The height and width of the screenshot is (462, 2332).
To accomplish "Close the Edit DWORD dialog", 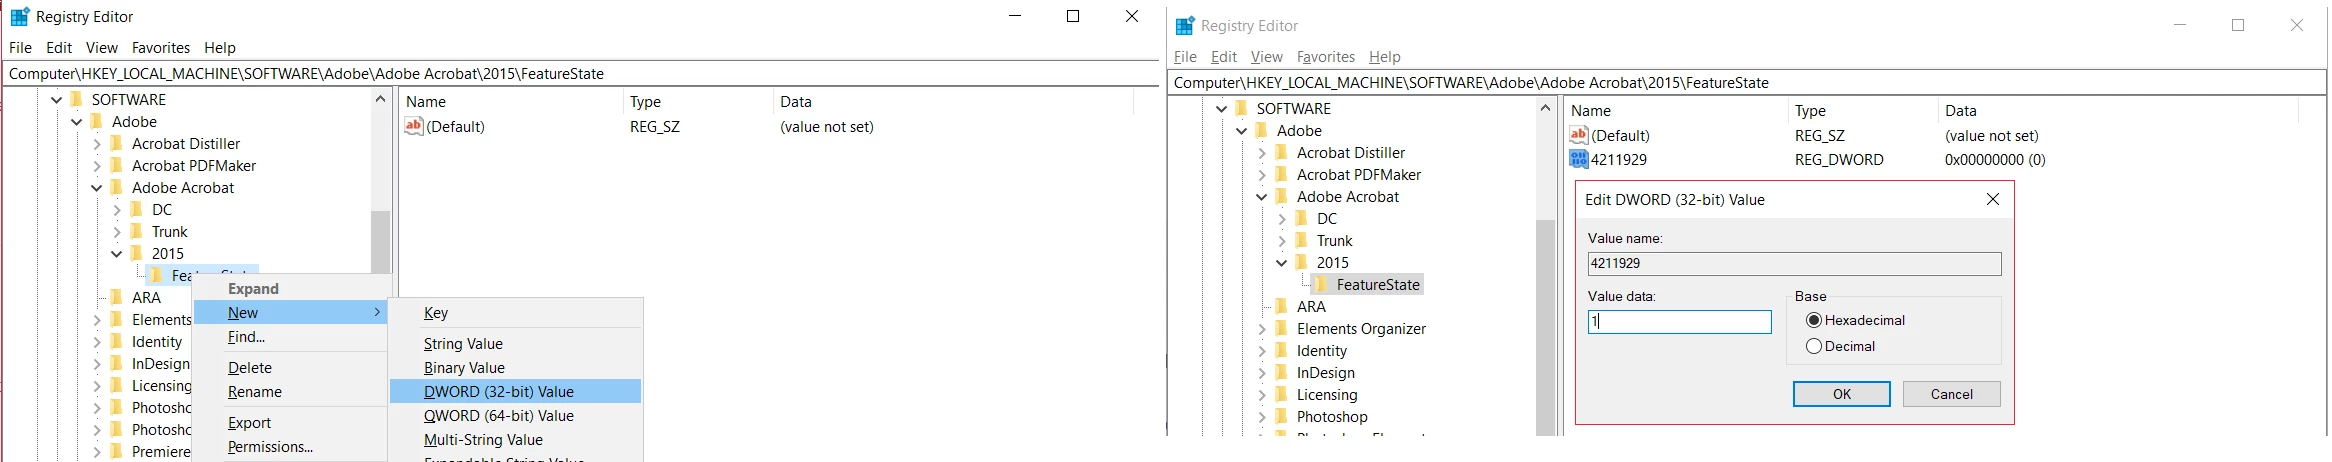I will coord(1992,199).
